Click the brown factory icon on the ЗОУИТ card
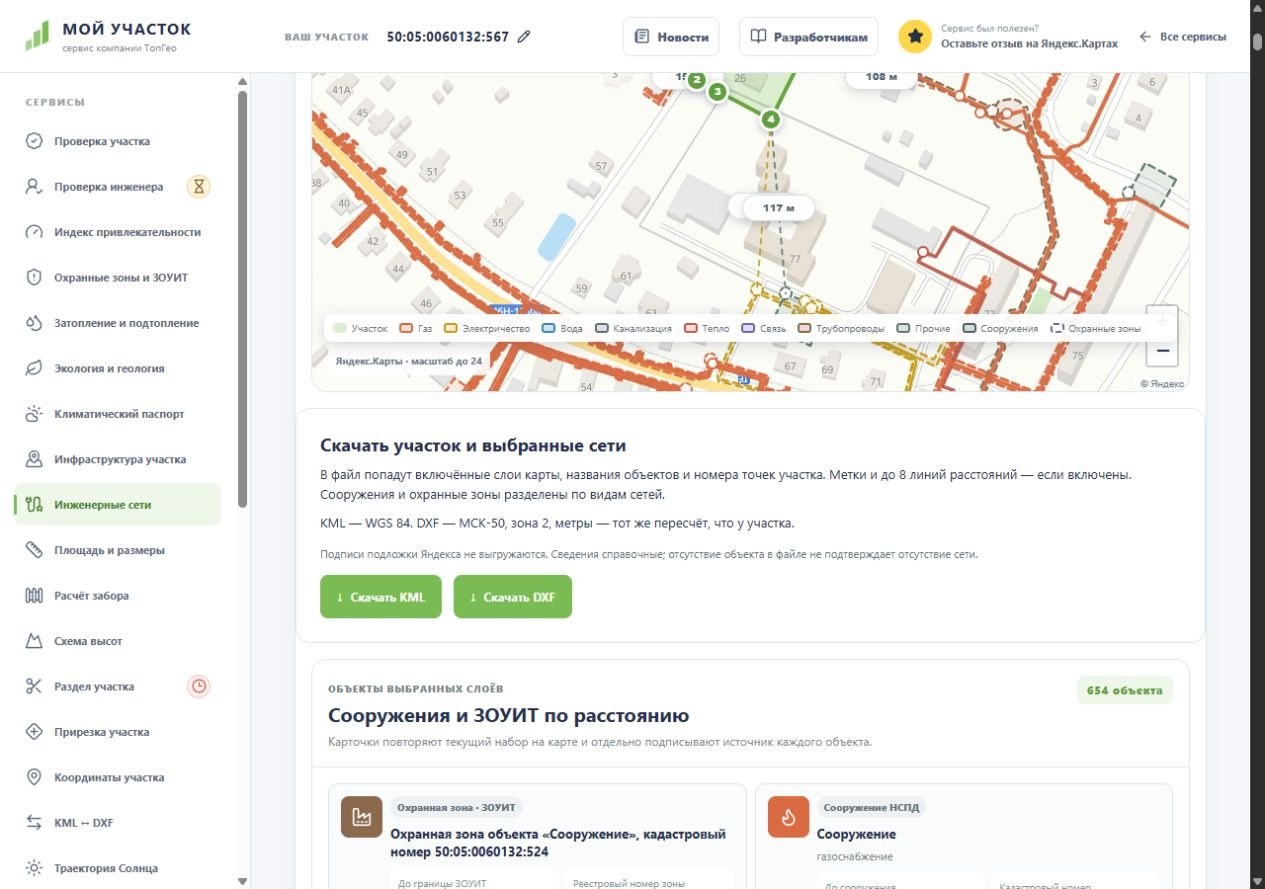1265x889 pixels. (x=361, y=816)
